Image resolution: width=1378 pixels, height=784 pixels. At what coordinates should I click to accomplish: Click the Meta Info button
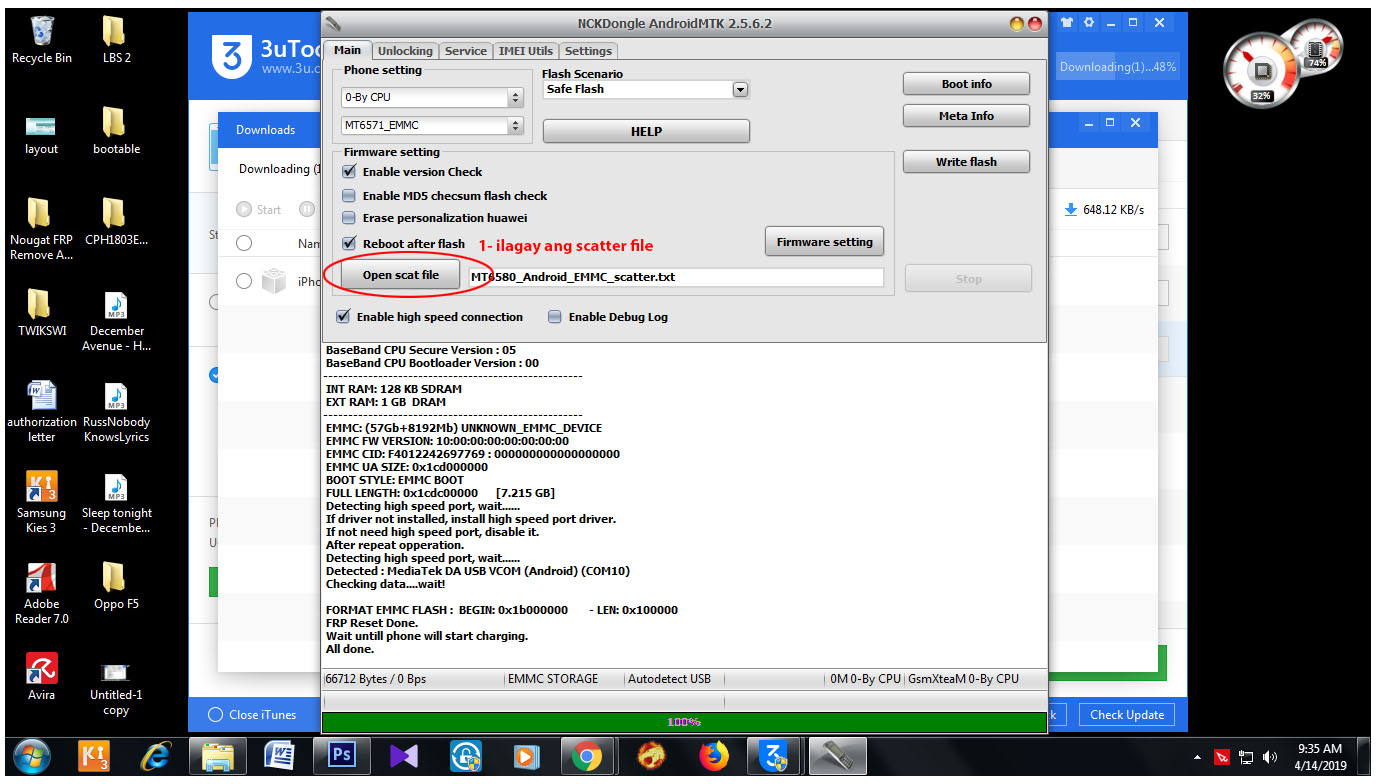click(966, 116)
